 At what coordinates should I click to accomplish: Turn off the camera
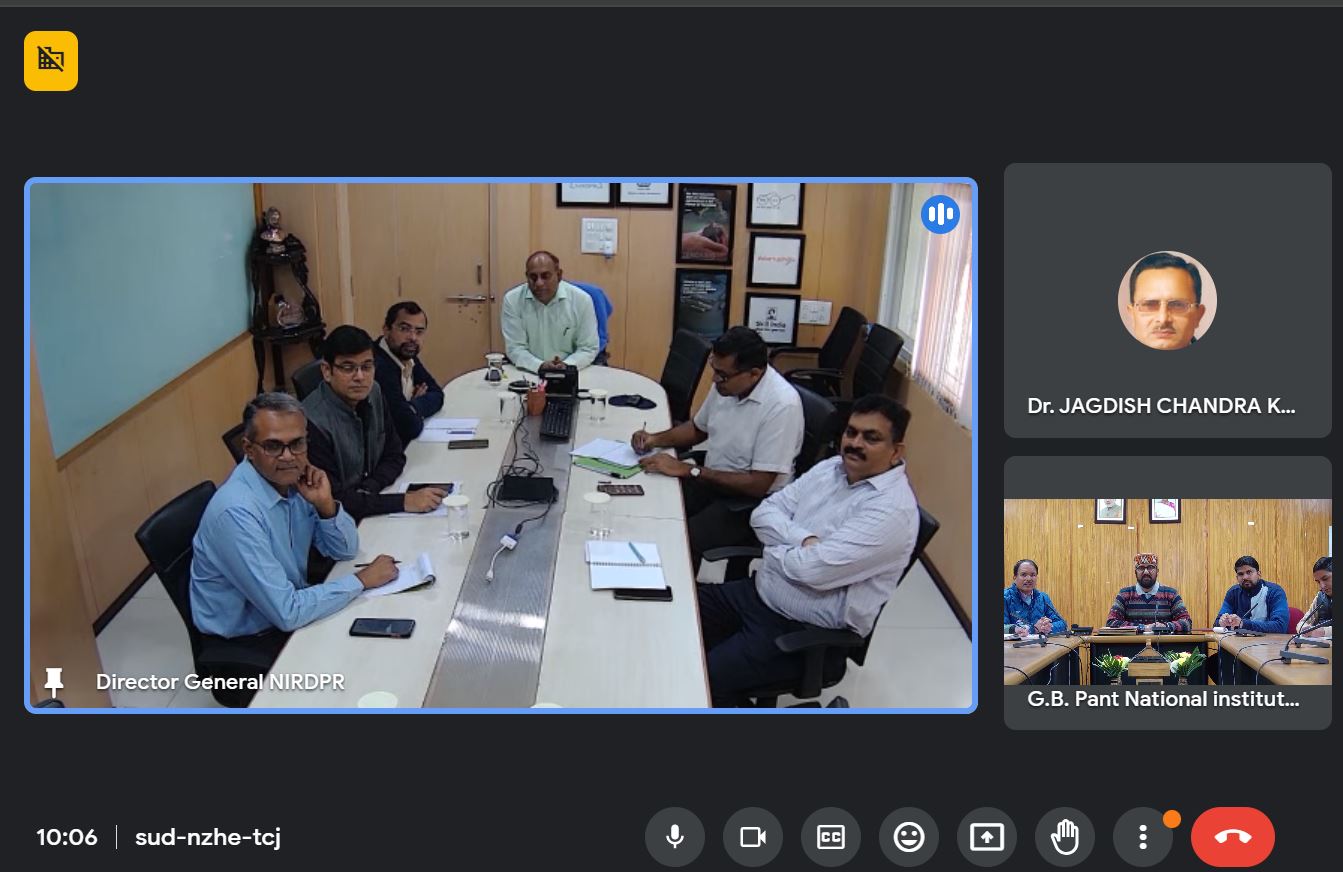coord(752,837)
